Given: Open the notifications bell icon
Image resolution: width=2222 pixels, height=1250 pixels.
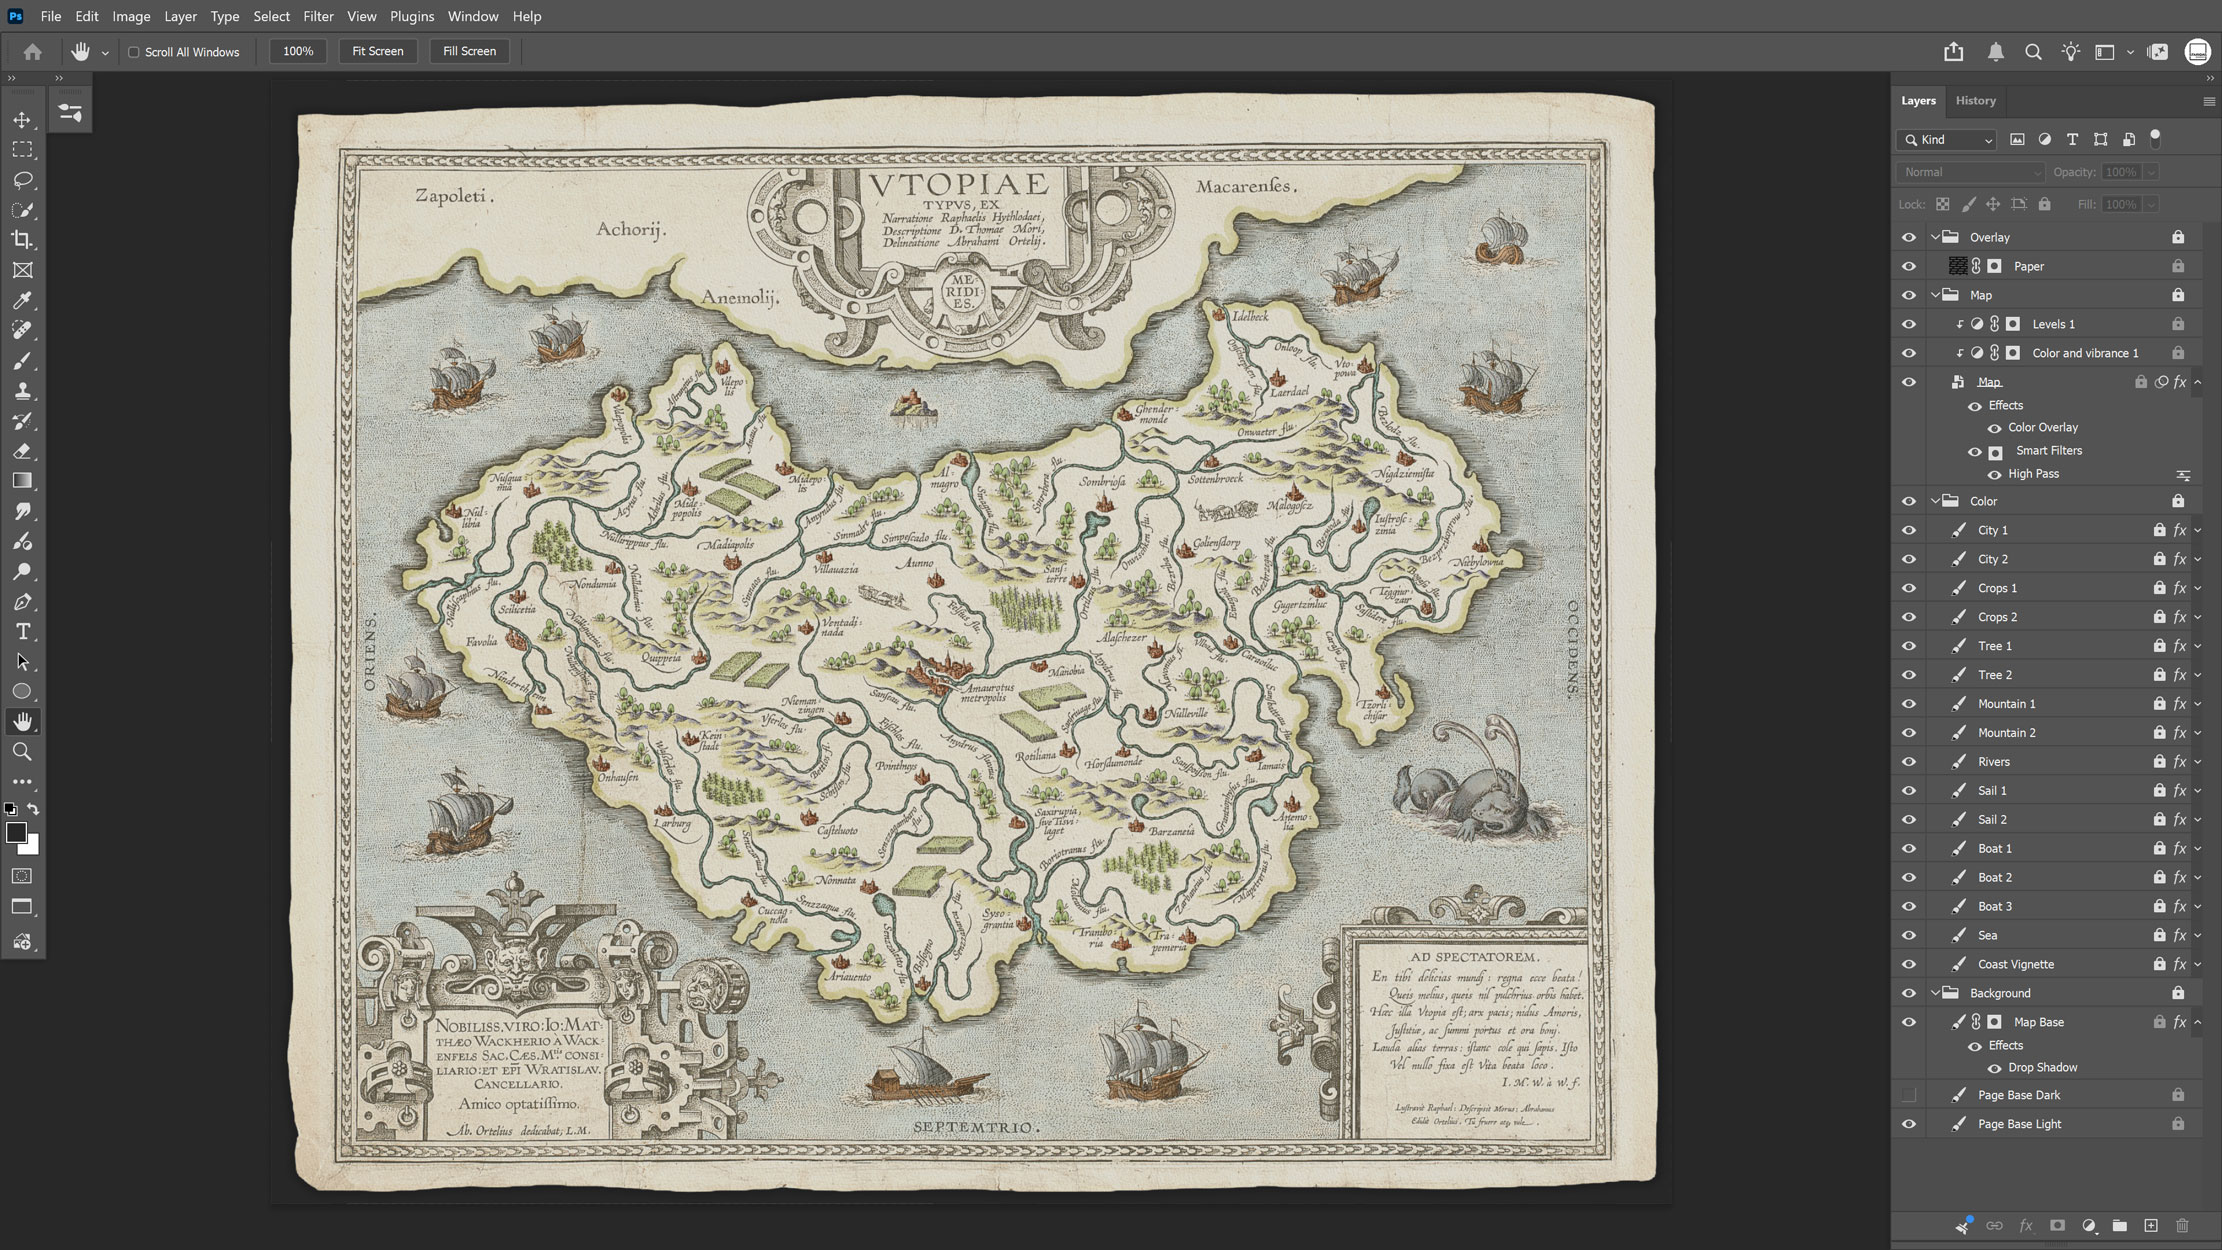Looking at the screenshot, I should click(x=1995, y=52).
